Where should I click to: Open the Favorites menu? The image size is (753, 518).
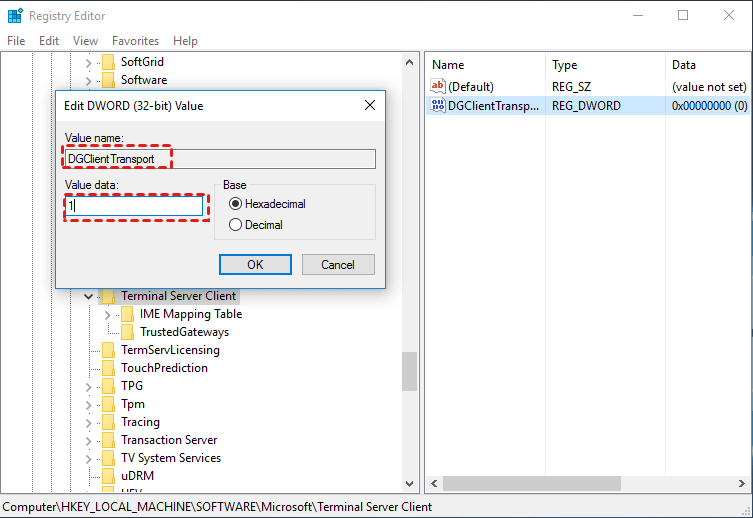pos(135,41)
